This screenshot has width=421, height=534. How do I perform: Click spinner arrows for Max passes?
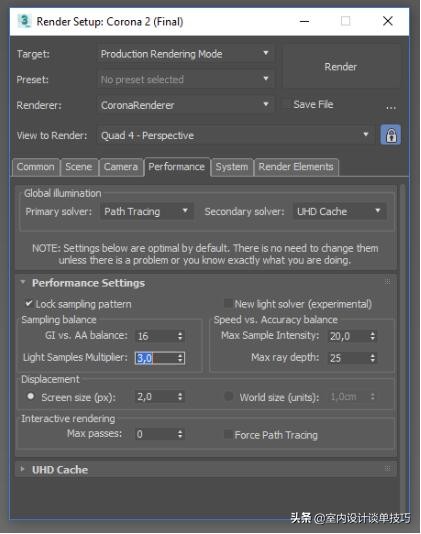180,434
